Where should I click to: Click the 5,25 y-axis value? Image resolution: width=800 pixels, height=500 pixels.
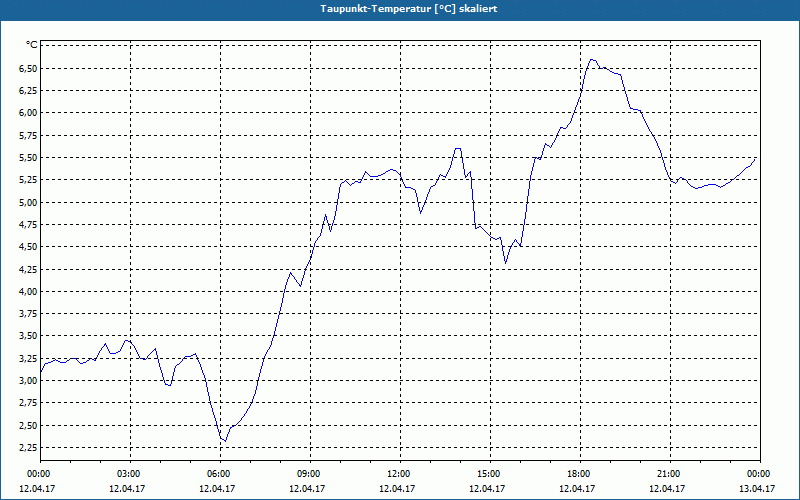(28, 180)
